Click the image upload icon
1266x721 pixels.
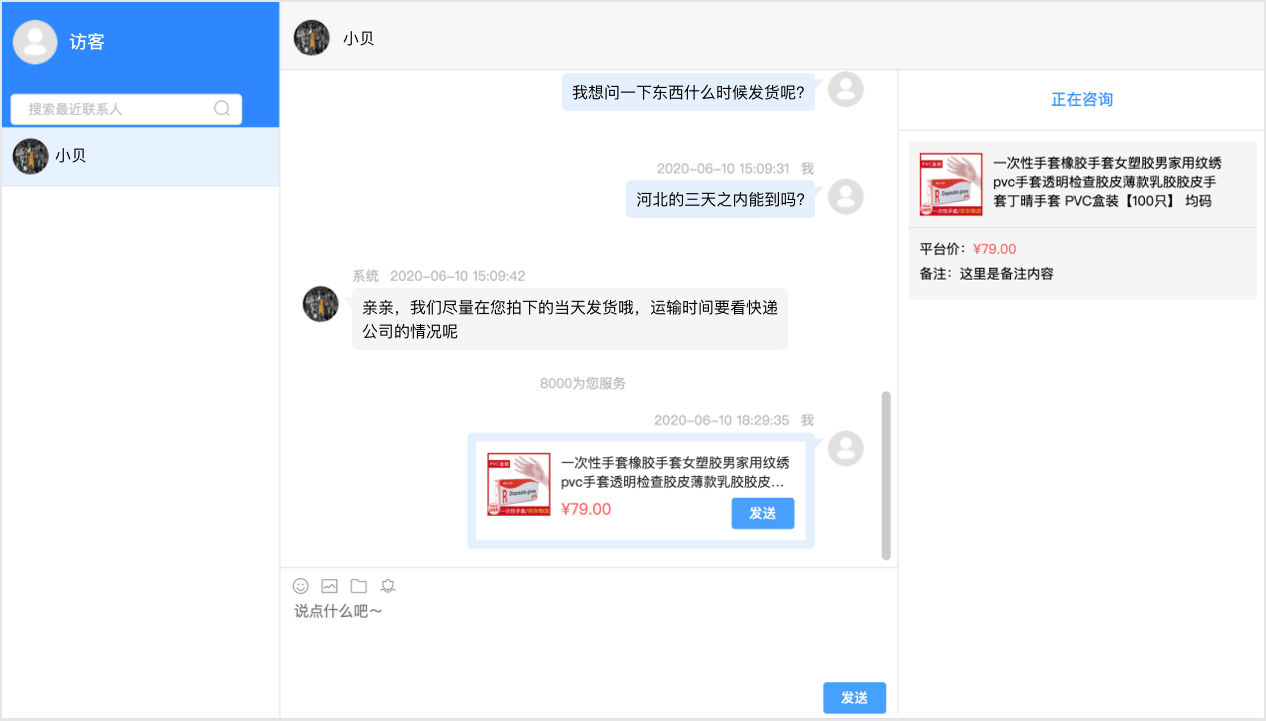point(329,586)
